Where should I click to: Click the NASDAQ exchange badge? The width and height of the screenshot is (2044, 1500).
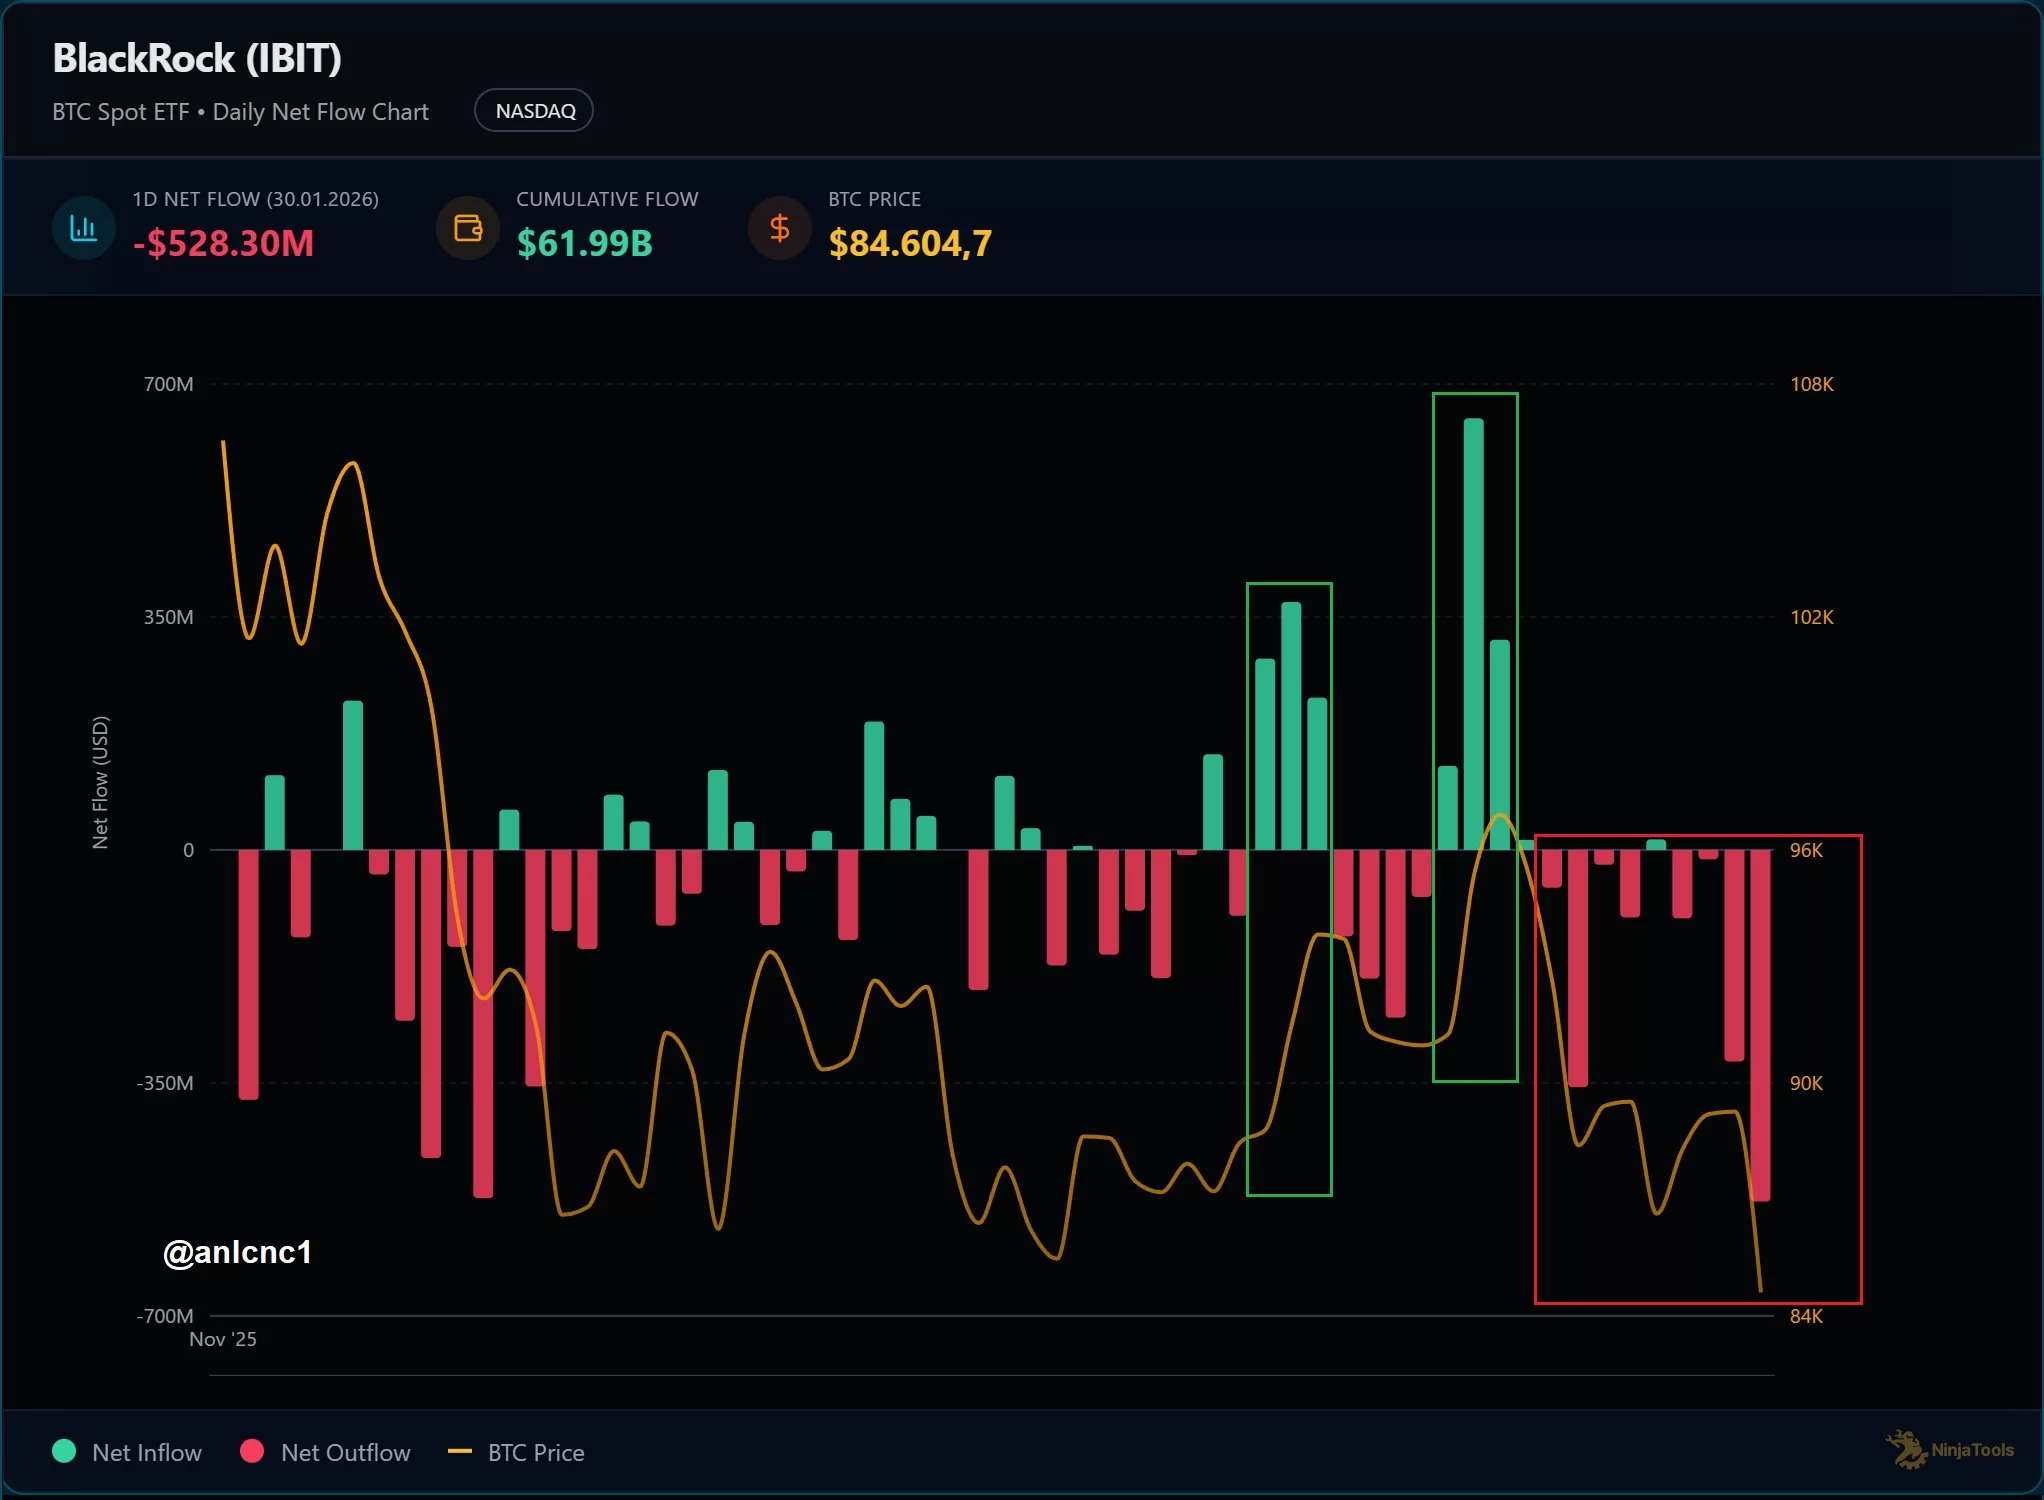[x=534, y=111]
